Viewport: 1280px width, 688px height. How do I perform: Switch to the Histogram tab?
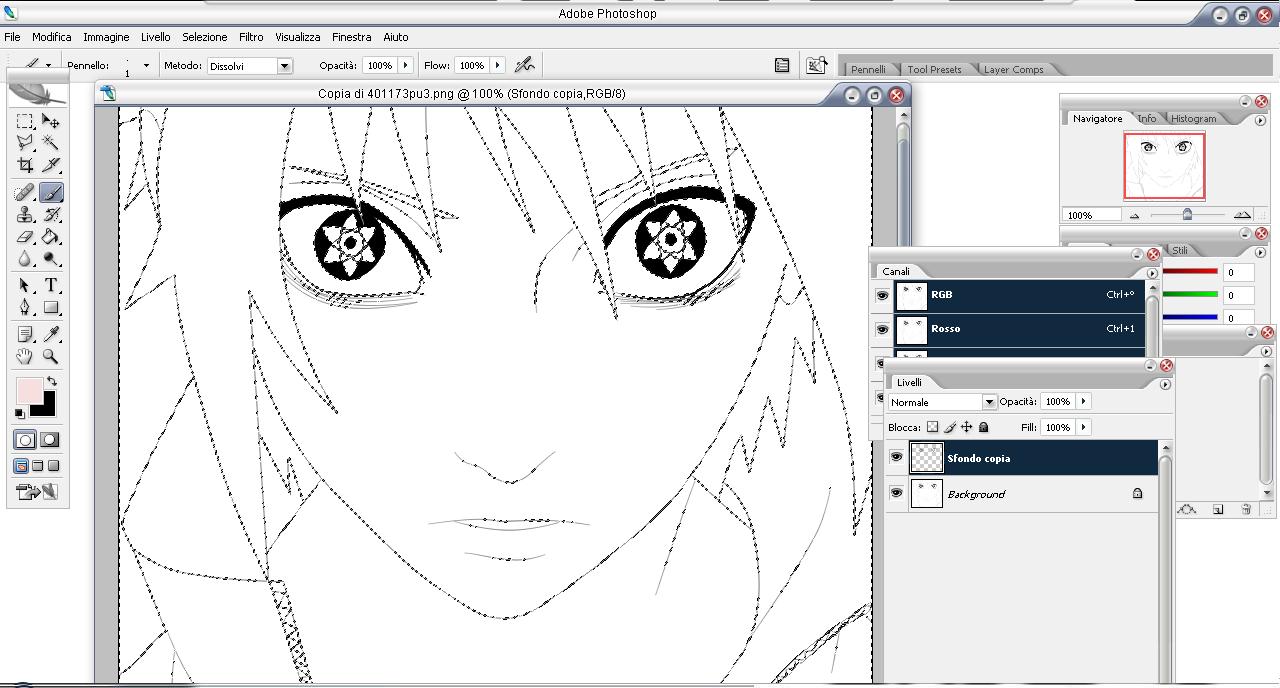tap(1194, 118)
